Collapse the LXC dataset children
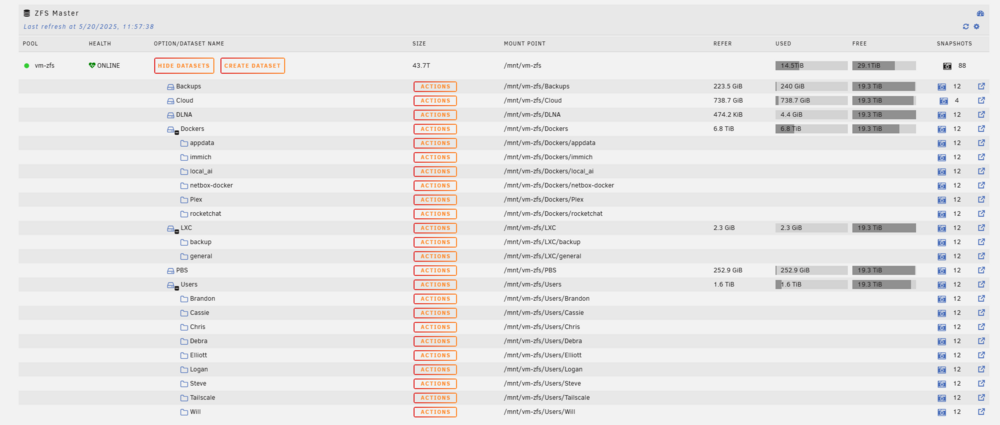The width and height of the screenshot is (1000, 425). tap(177, 230)
